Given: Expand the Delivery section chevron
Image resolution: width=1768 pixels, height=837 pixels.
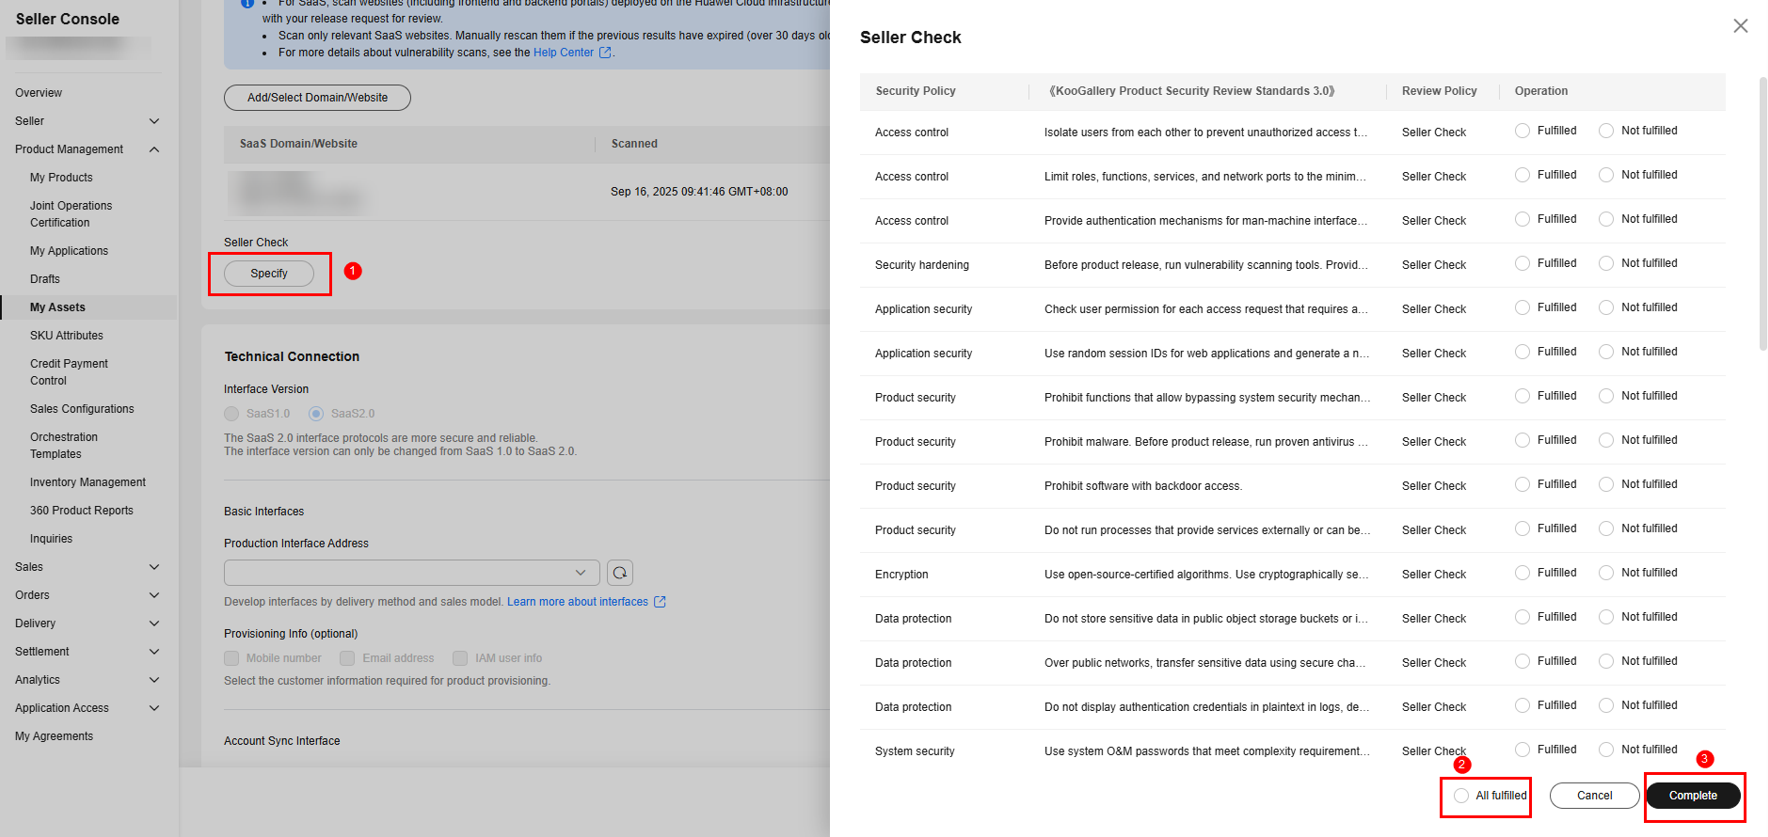Looking at the screenshot, I should click(x=154, y=623).
